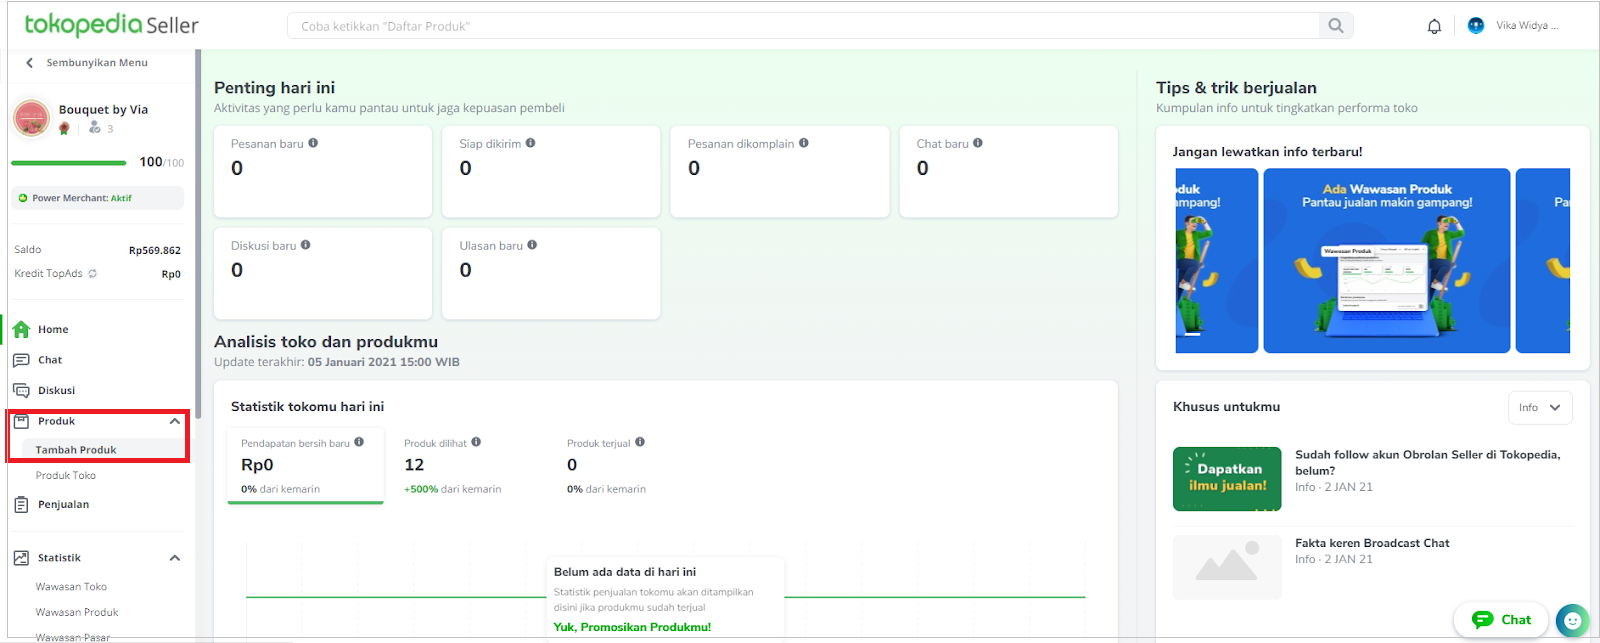Viewport: 1600px width, 643px height.
Task: Click info icon next to Pesanan dikomplain
Action: click(x=804, y=143)
